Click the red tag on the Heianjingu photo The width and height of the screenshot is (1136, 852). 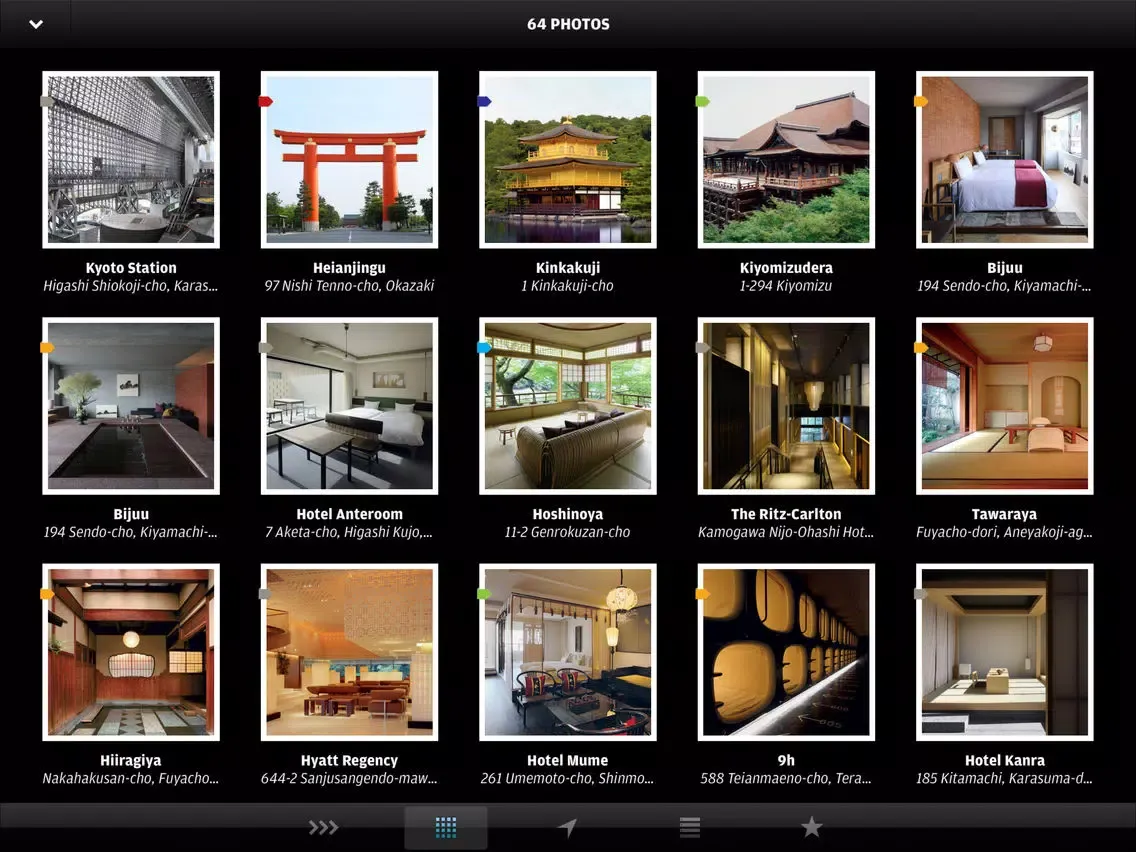pos(266,101)
